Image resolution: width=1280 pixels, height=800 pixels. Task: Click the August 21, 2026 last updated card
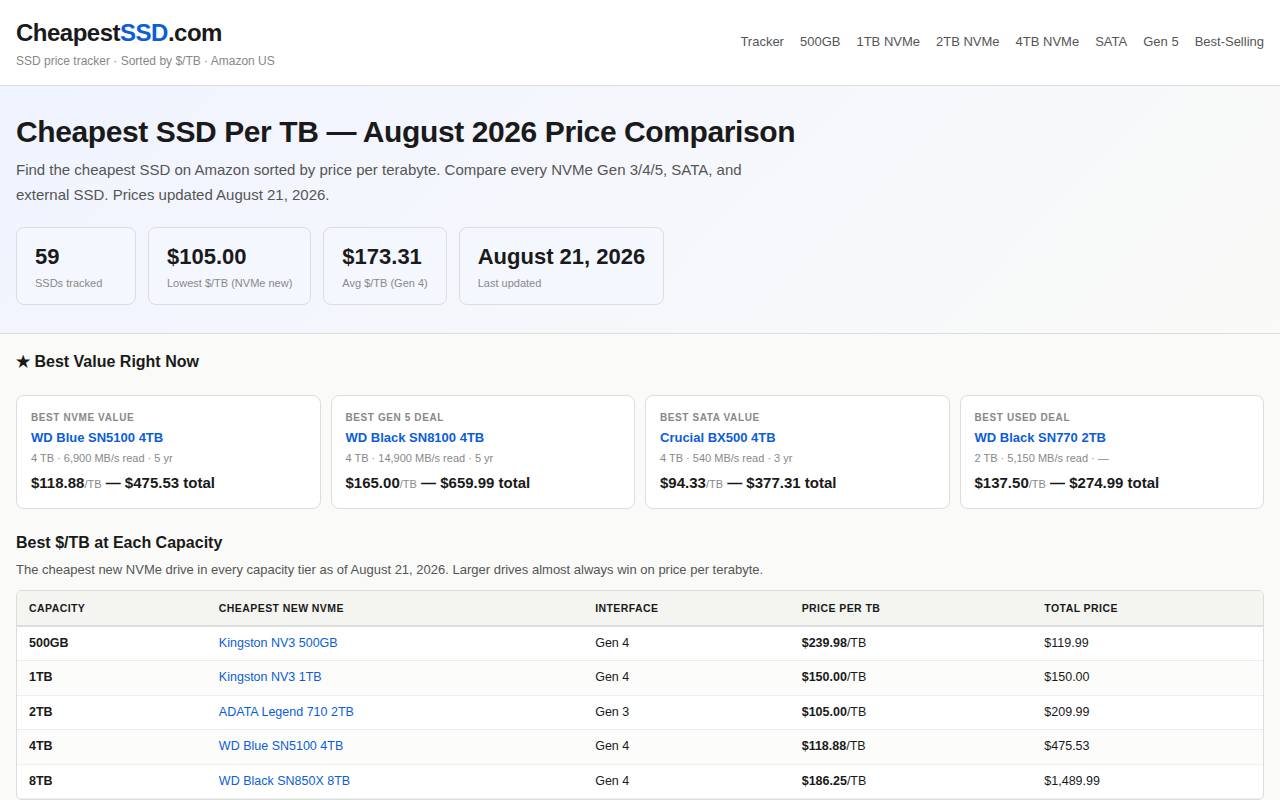tap(561, 266)
